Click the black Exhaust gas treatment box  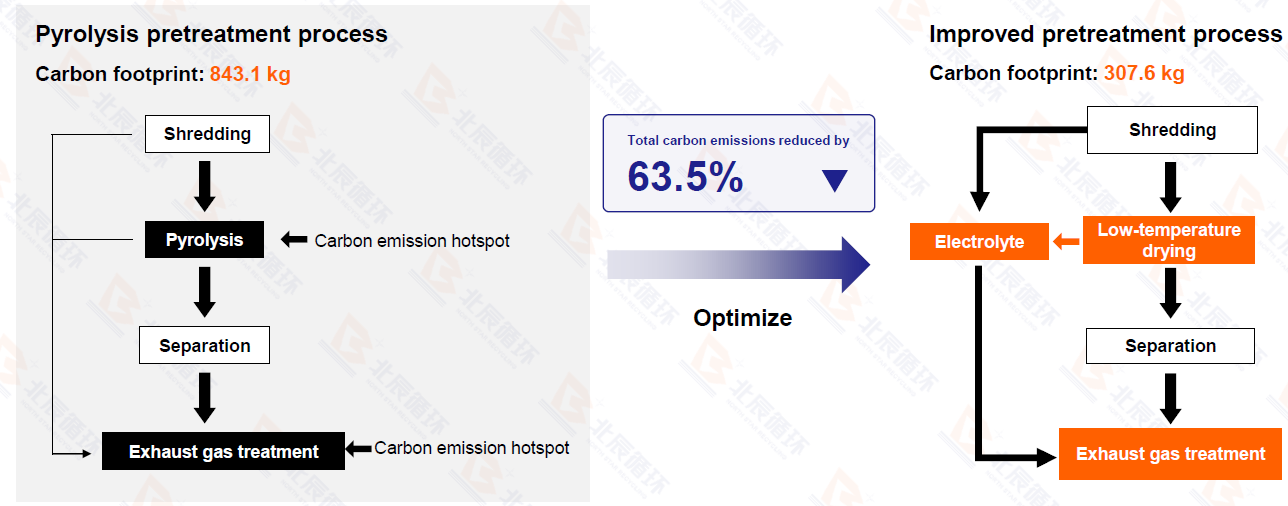click(x=223, y=451)
